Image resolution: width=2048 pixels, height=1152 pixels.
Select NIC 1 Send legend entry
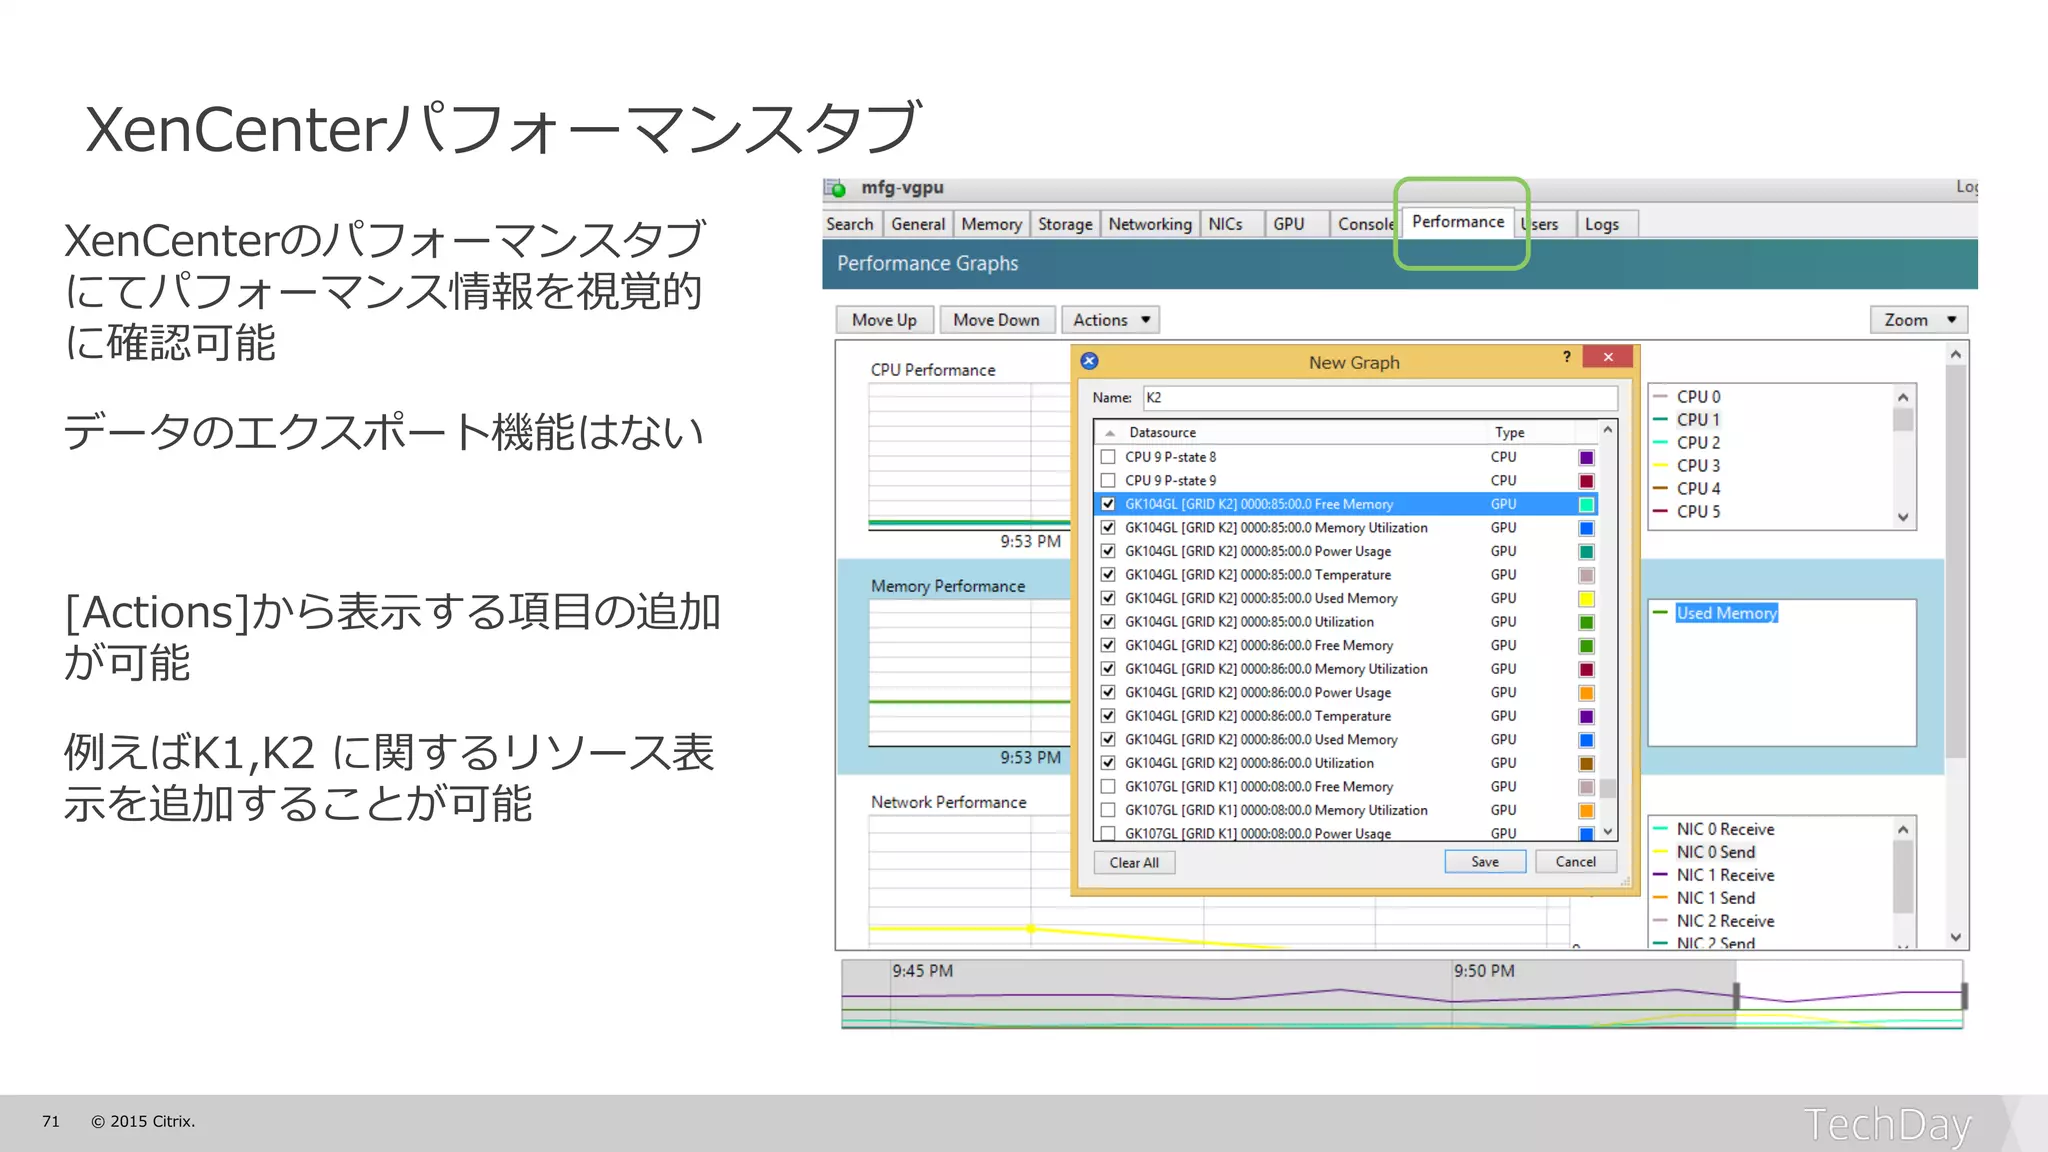pos(1715,898)
